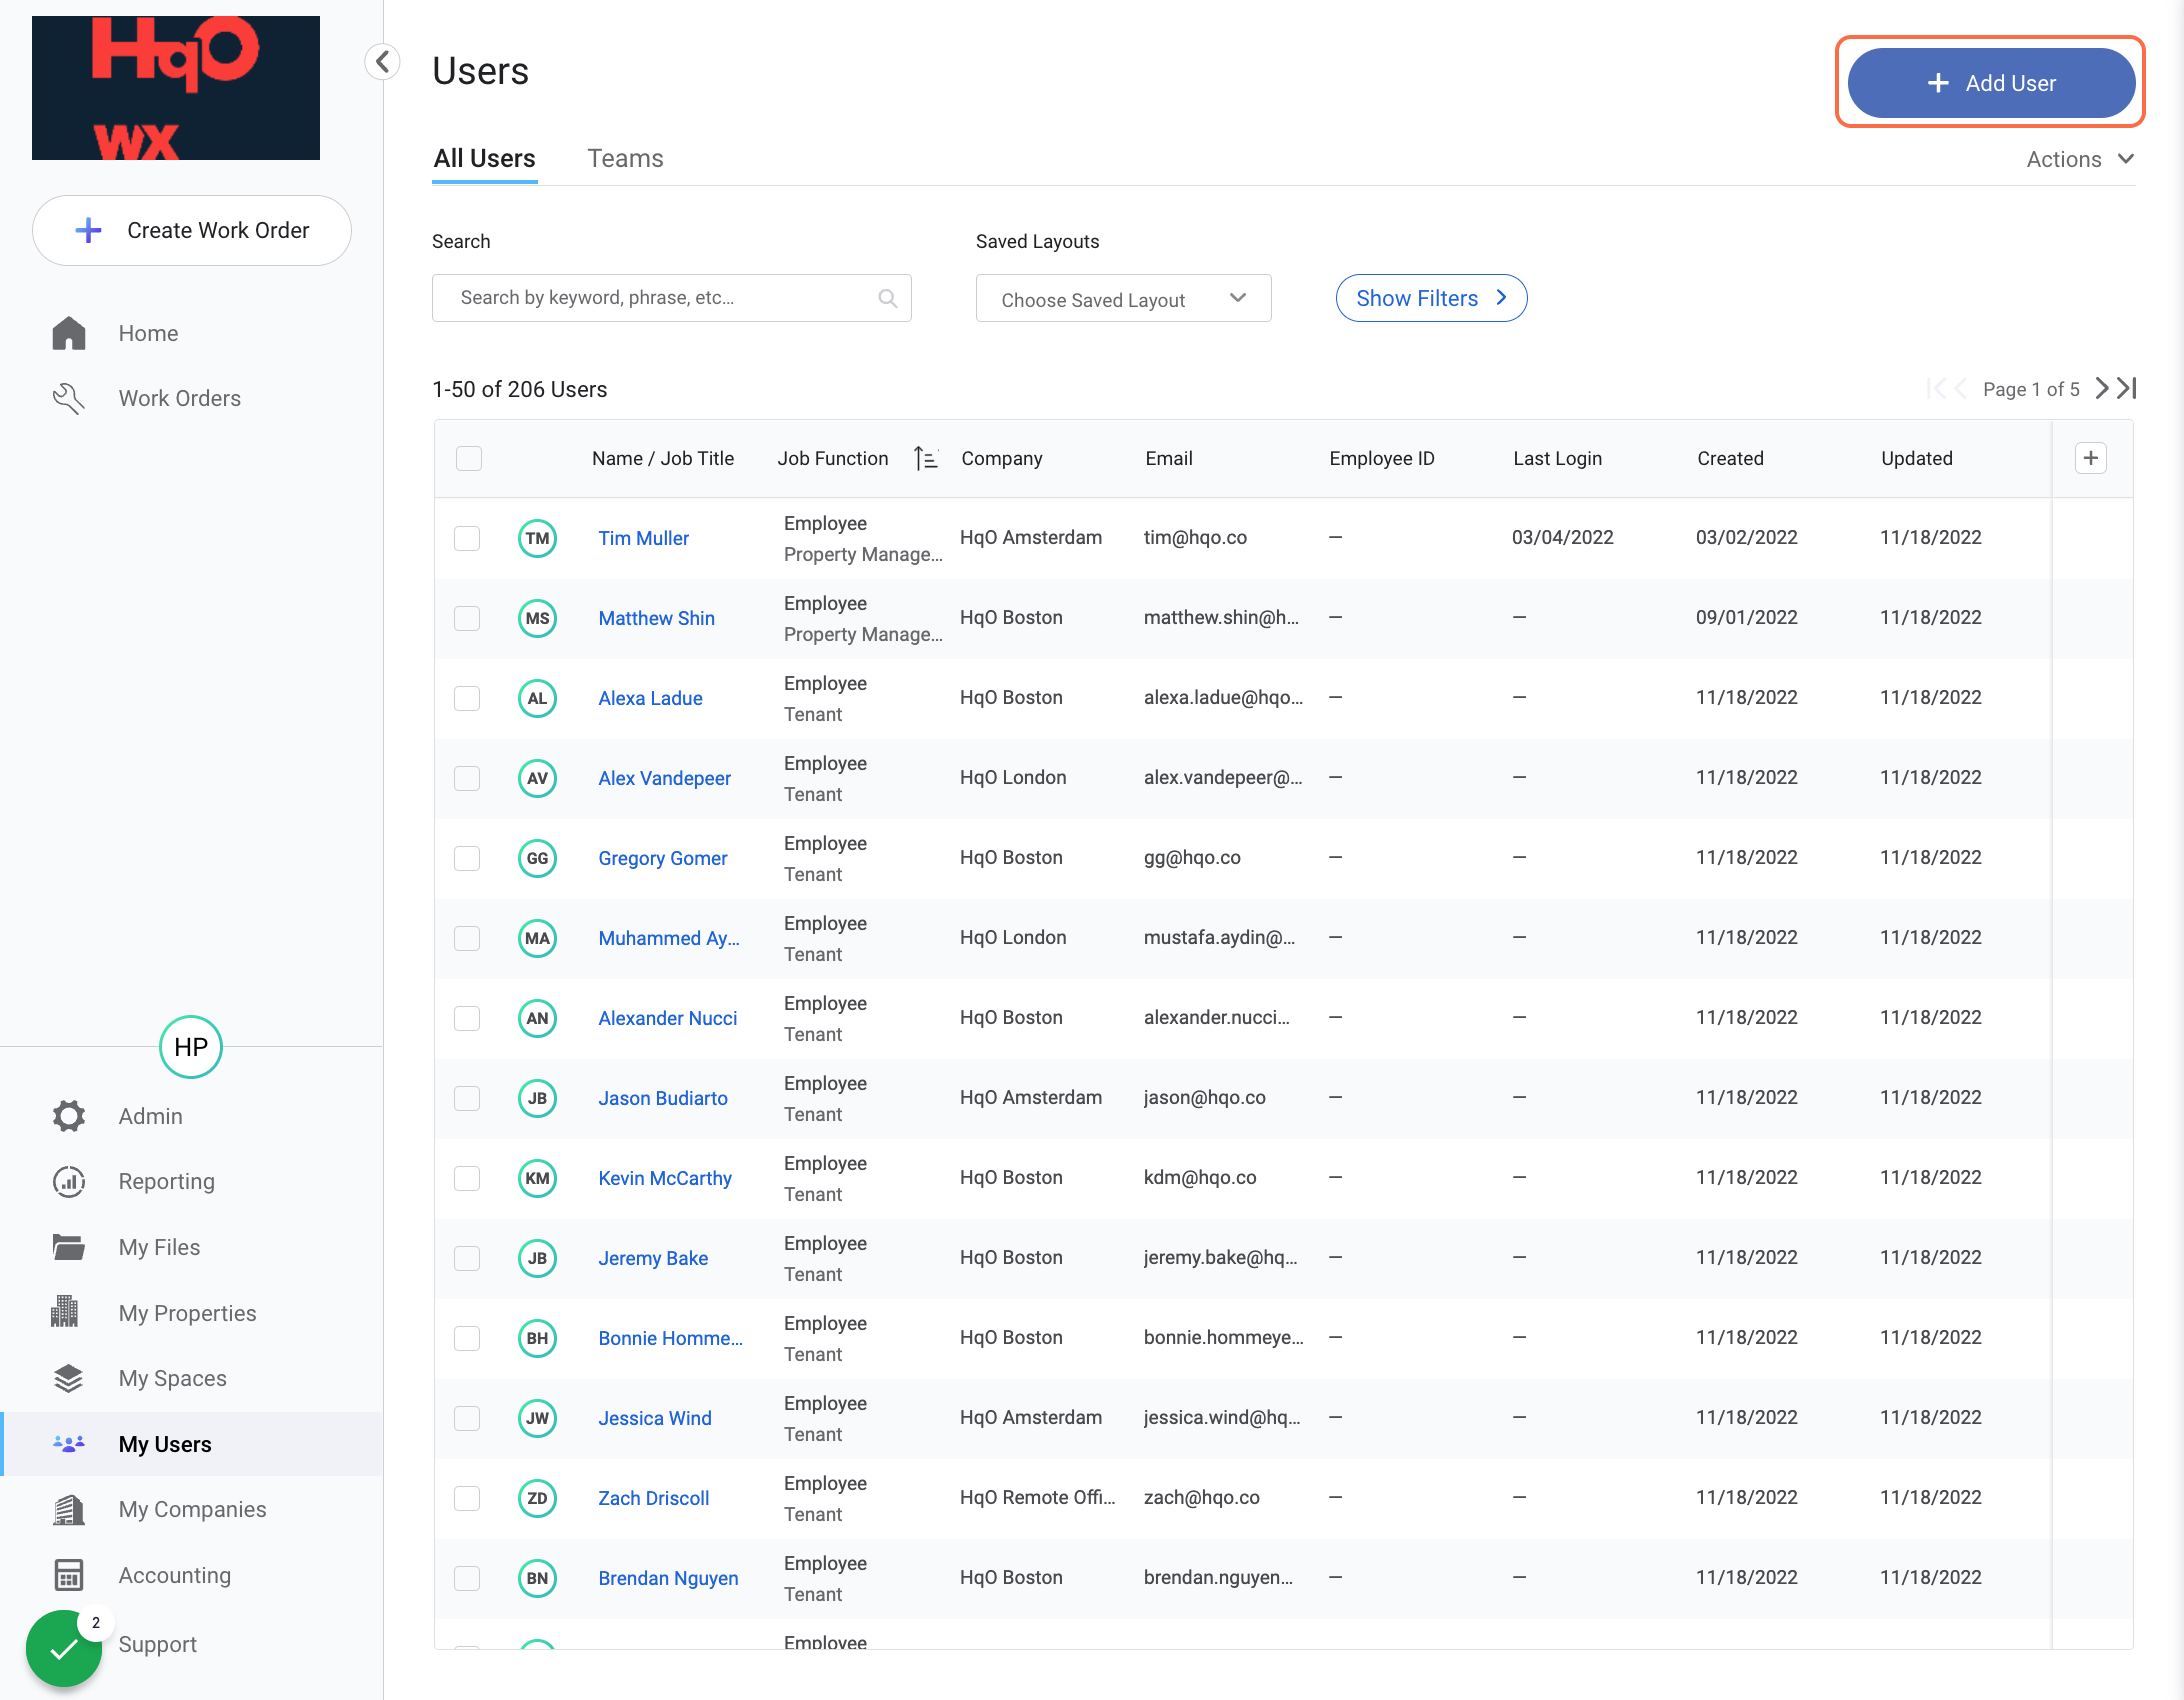Click the My Spaces layers icon
The image size is (2184, 1700).
[x=69, y=1378]
